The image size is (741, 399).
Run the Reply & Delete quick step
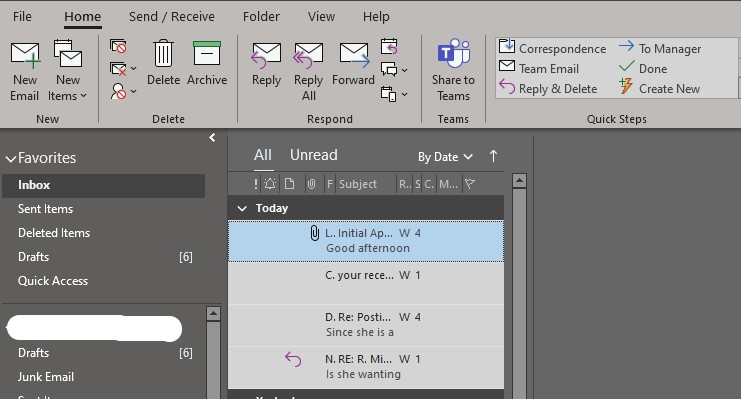click(549, 88)
